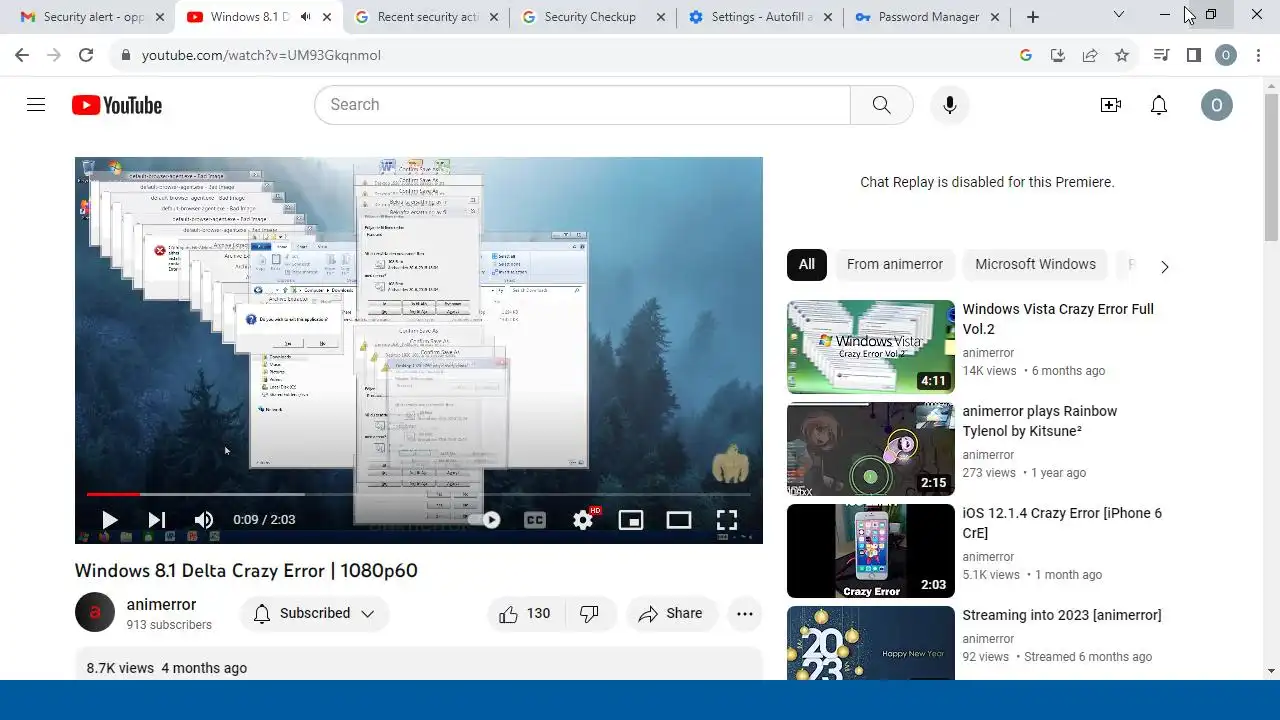Share this page from the address bar

pyautogui.click(x=1089, y=55)
